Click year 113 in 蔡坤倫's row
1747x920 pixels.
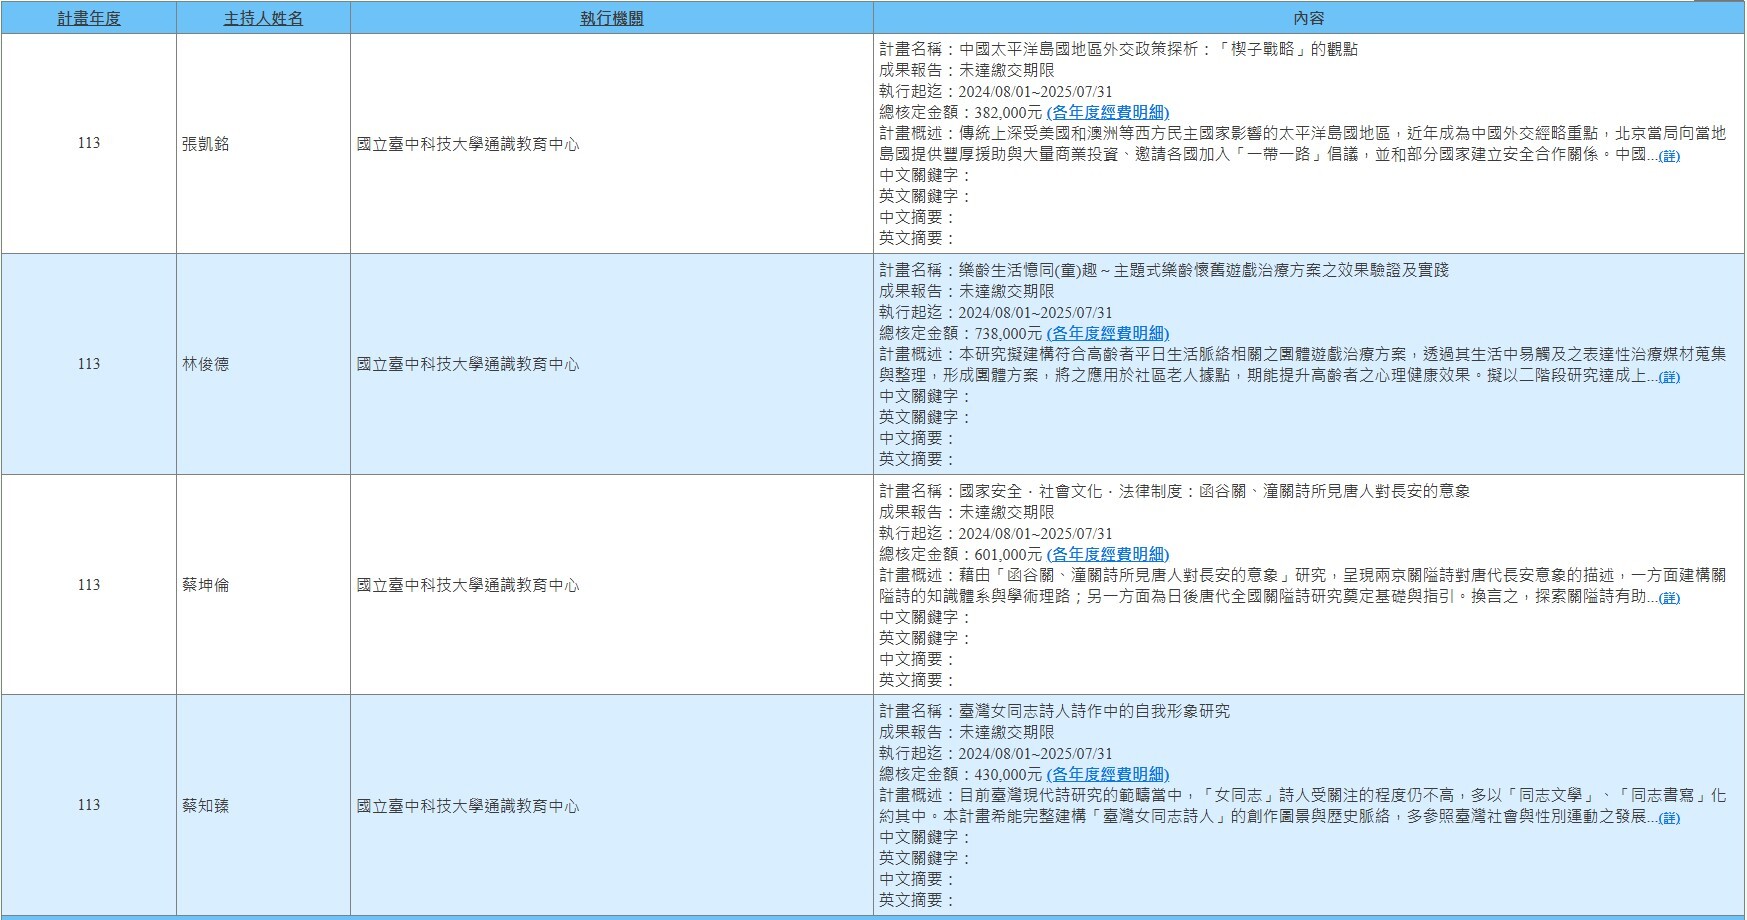tap(88, 585)
